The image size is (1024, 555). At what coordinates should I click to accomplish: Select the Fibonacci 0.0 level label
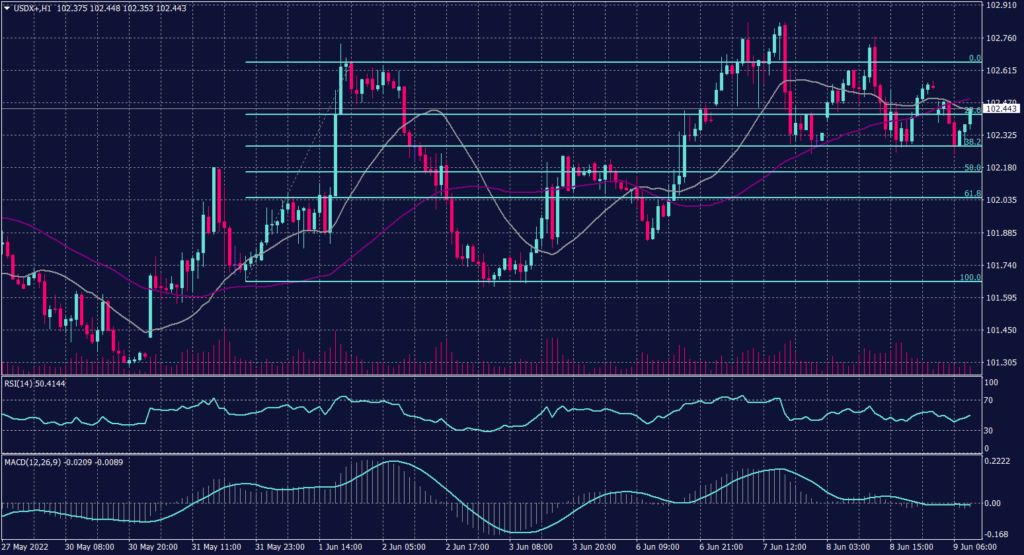[x=973, y=59]
